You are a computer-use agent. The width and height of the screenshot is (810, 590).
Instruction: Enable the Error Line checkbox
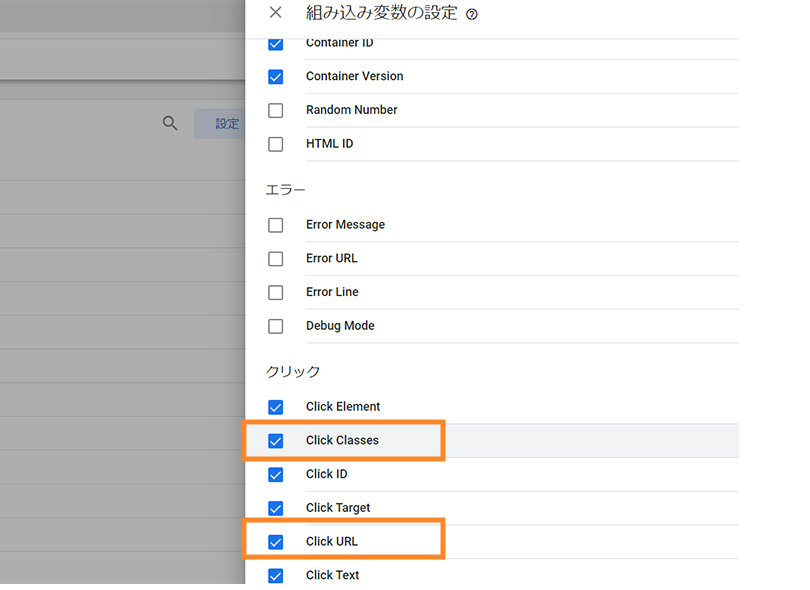(x=276, y=292)
